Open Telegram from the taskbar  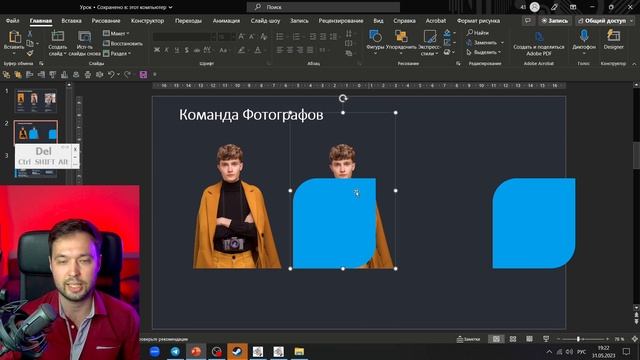(175, 351)
